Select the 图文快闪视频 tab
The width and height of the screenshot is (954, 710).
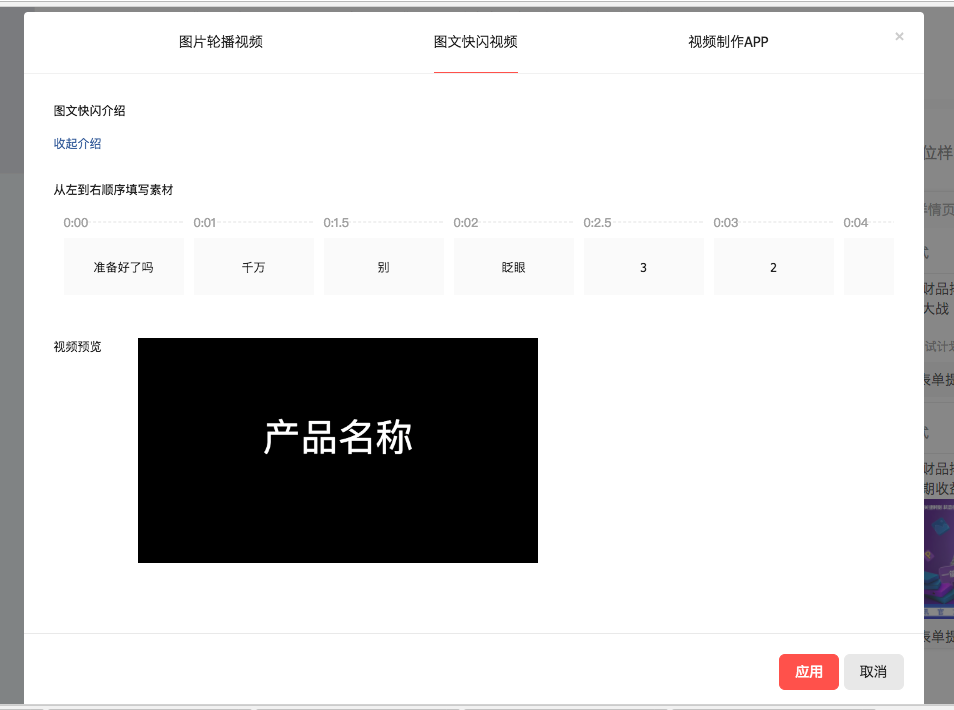coord(475,42)
